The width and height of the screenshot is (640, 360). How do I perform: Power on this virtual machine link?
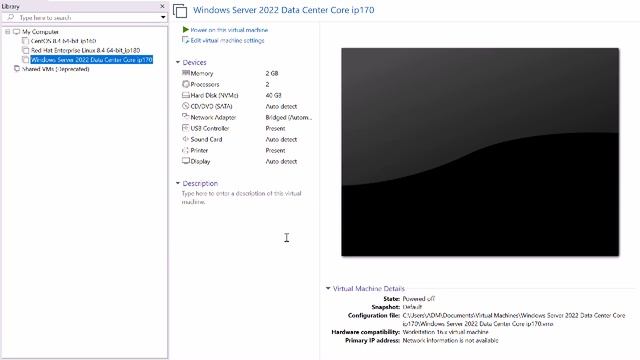(229, 30)
